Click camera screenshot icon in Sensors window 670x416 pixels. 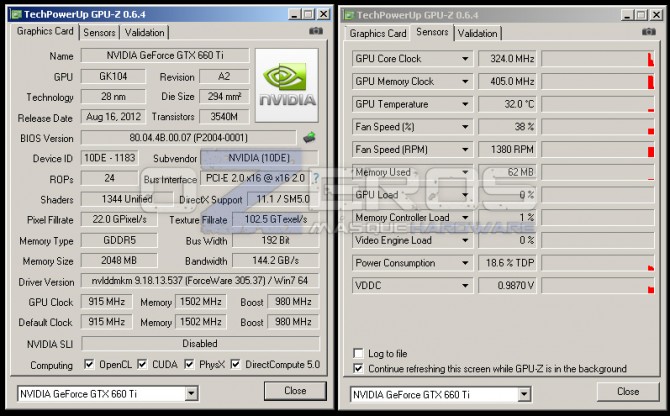click(x=648, y=32)
